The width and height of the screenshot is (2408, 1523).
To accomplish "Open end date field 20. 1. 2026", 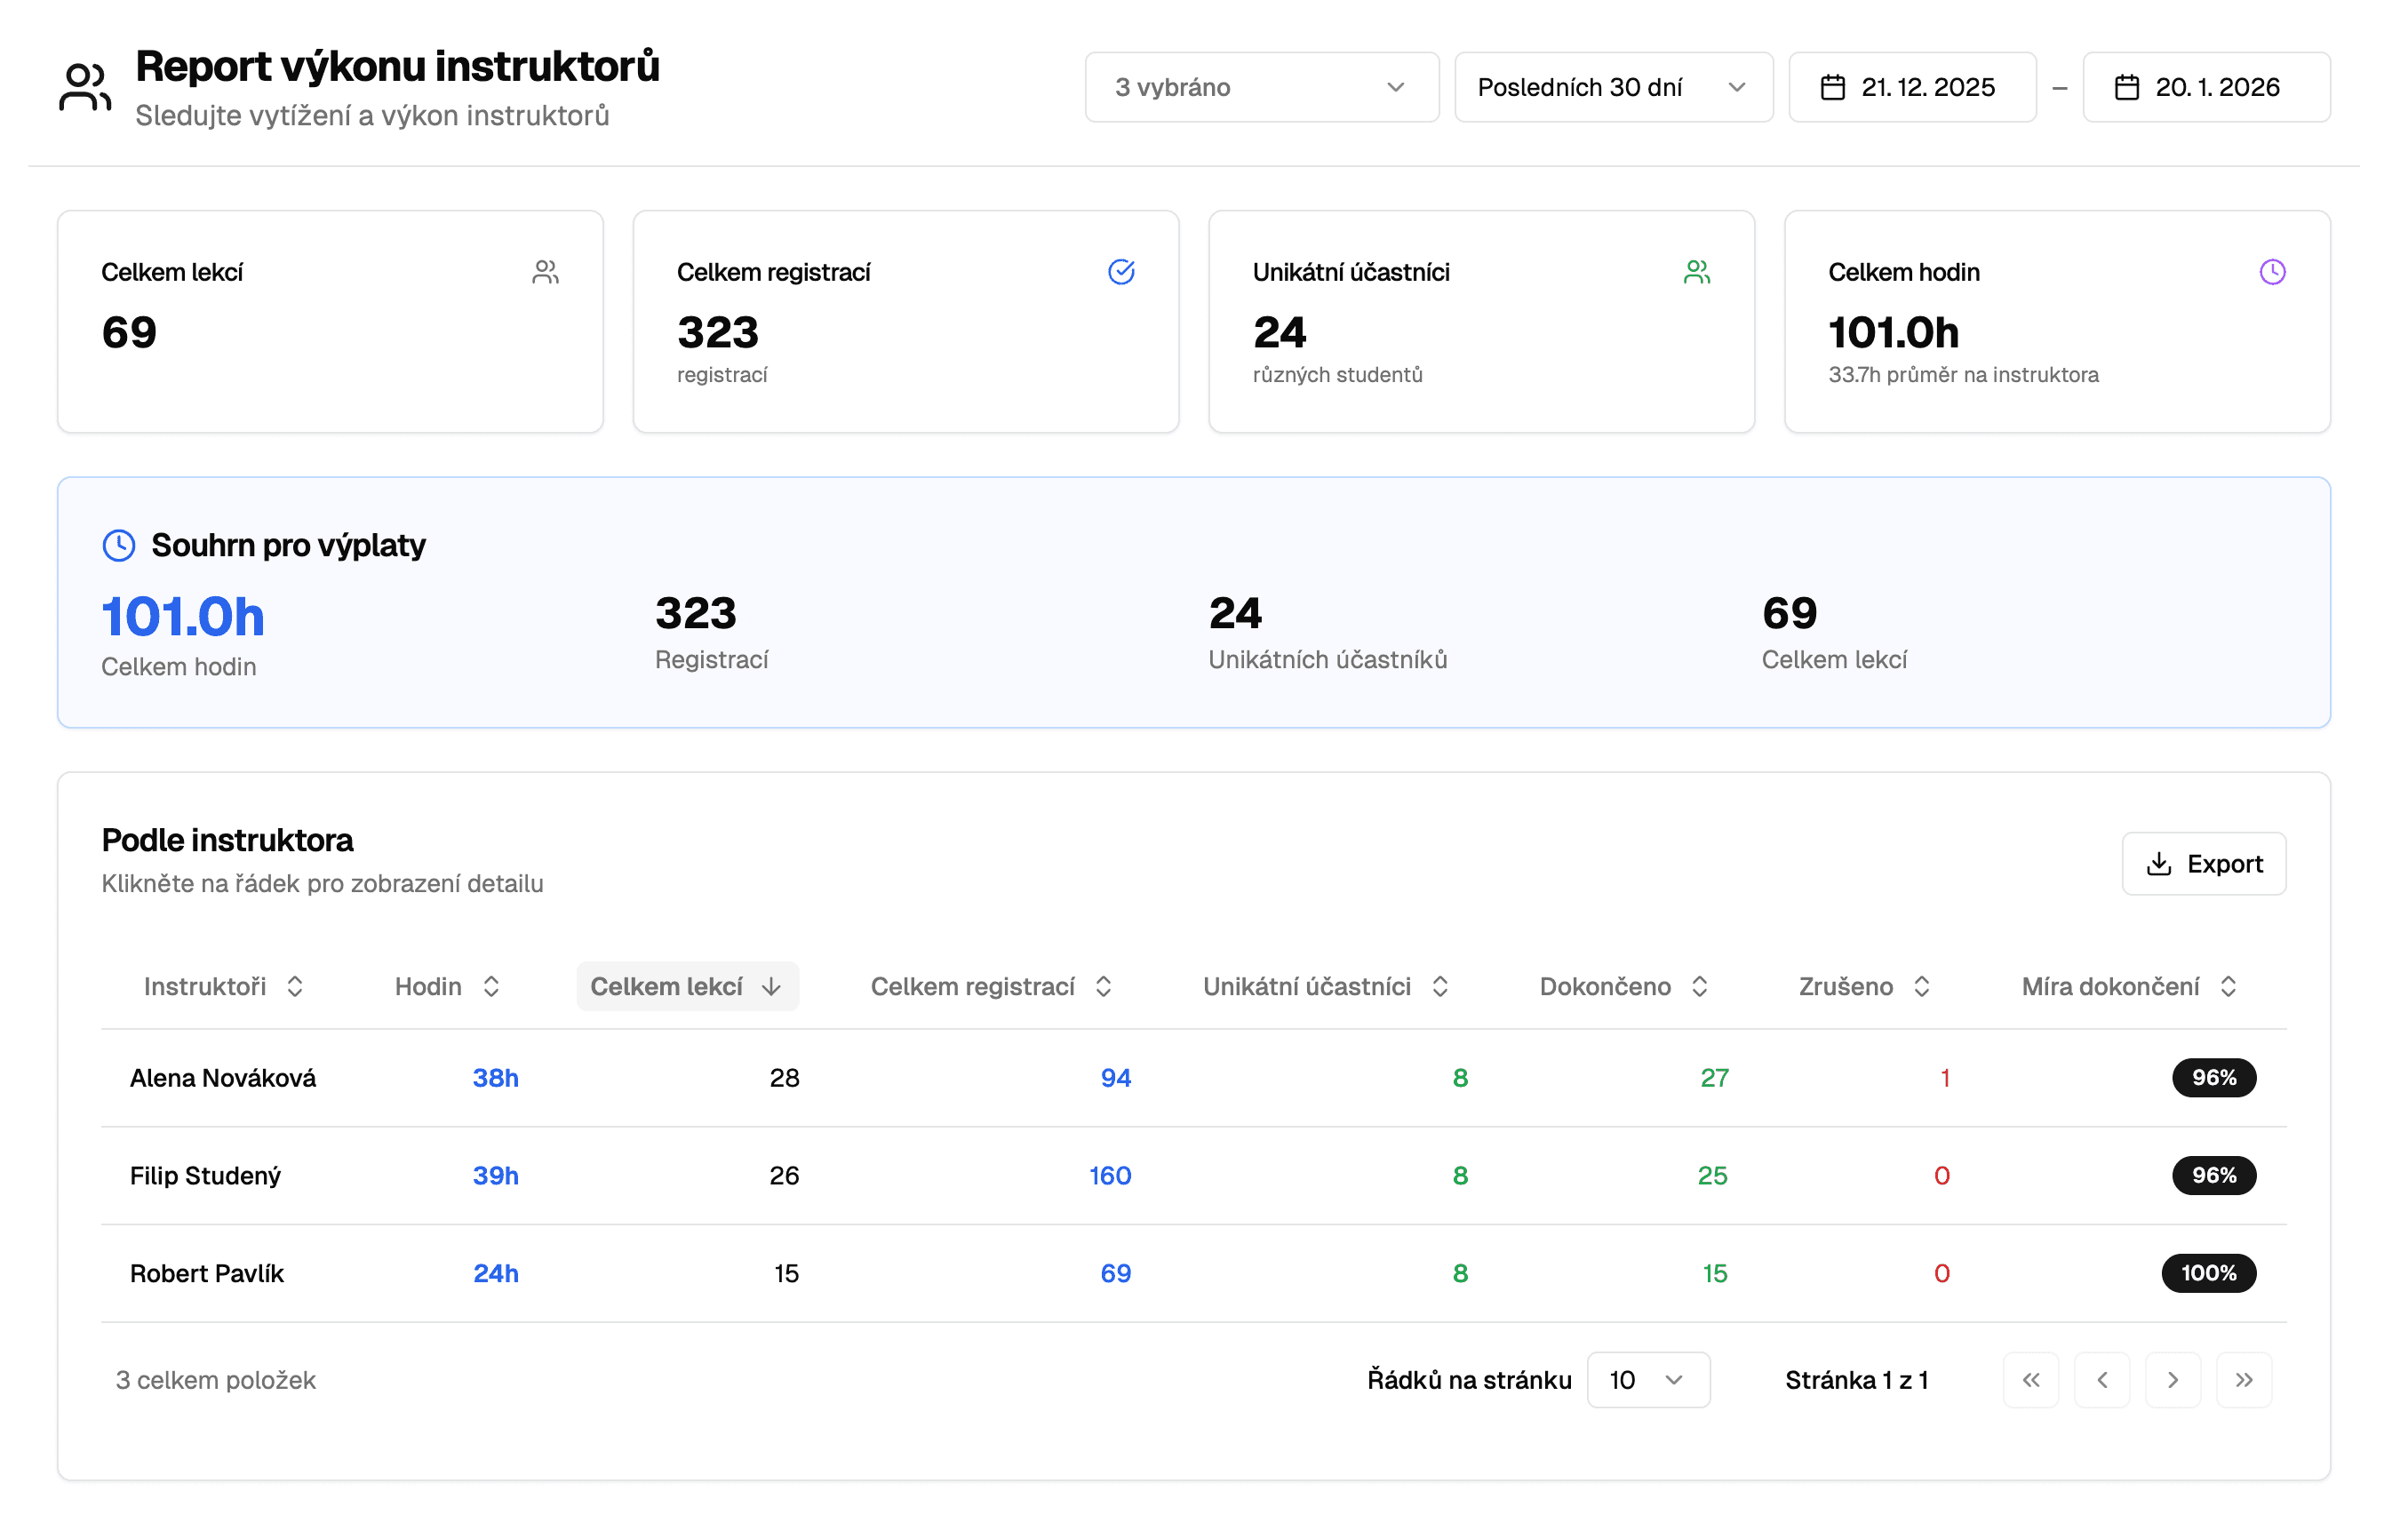I will 2205,87.
